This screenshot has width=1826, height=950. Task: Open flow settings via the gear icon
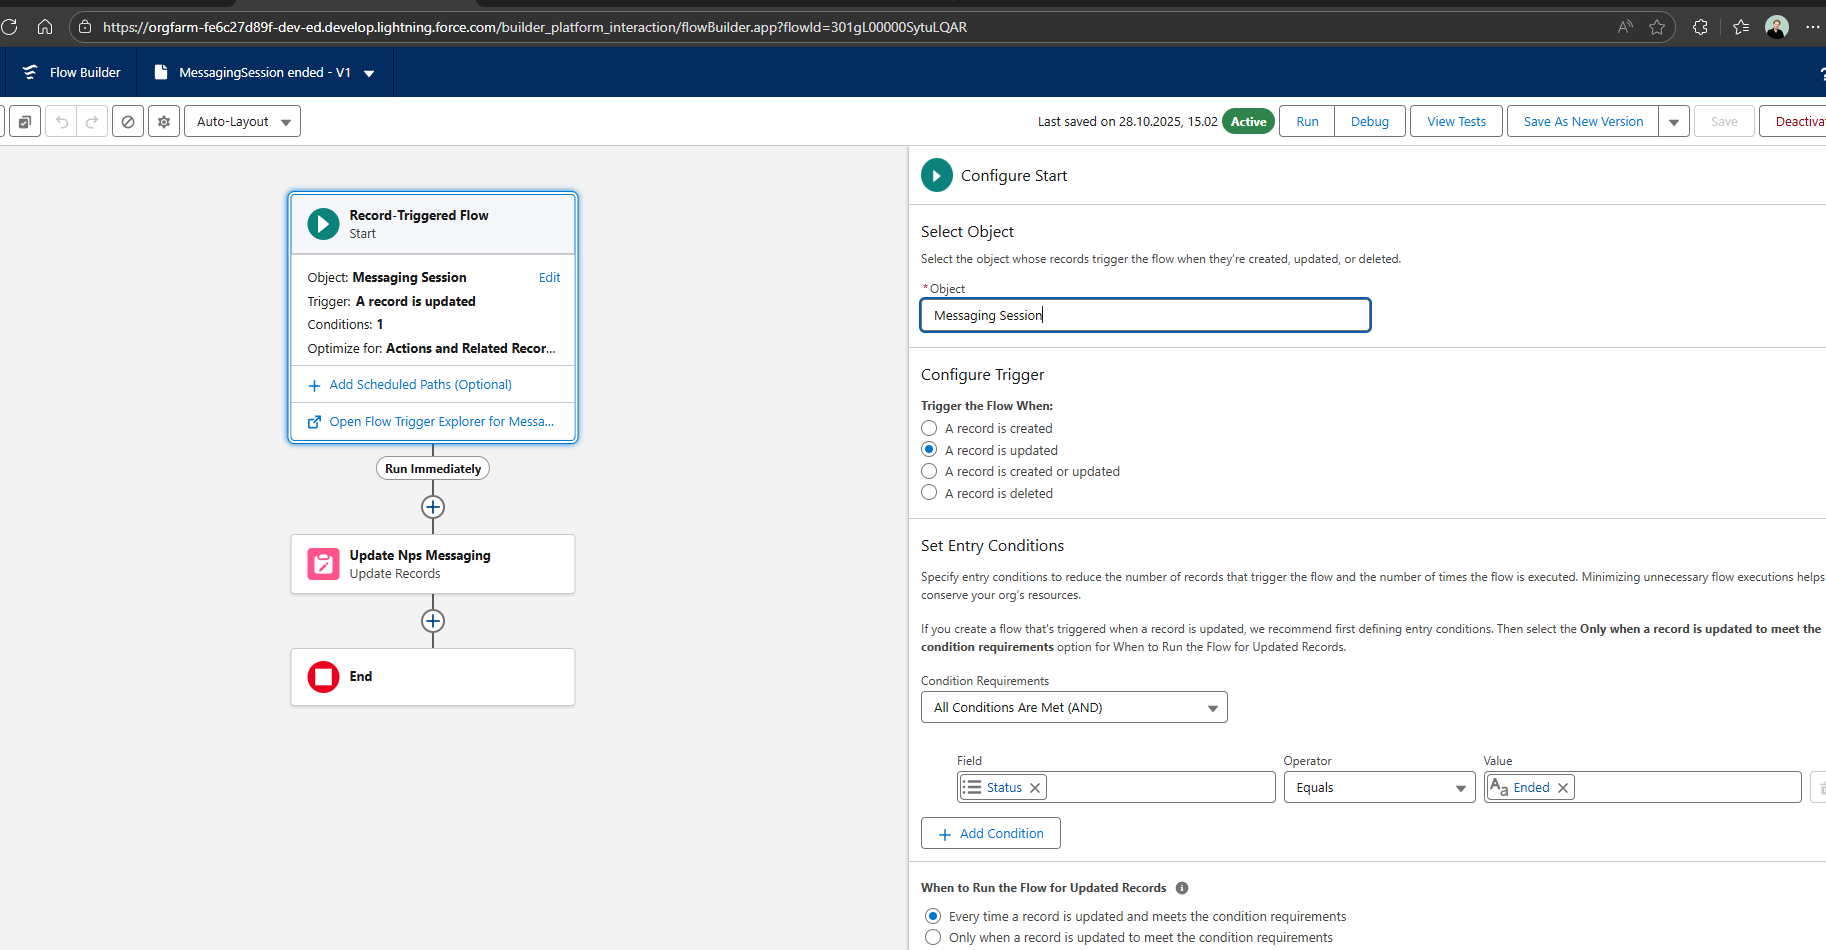click(x=163, y=121)
